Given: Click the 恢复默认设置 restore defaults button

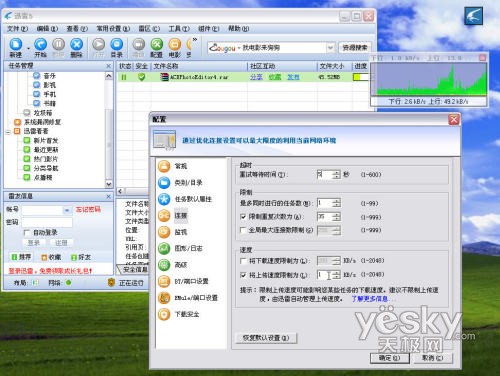Looking at the screenshot, I should pos(266,338).
